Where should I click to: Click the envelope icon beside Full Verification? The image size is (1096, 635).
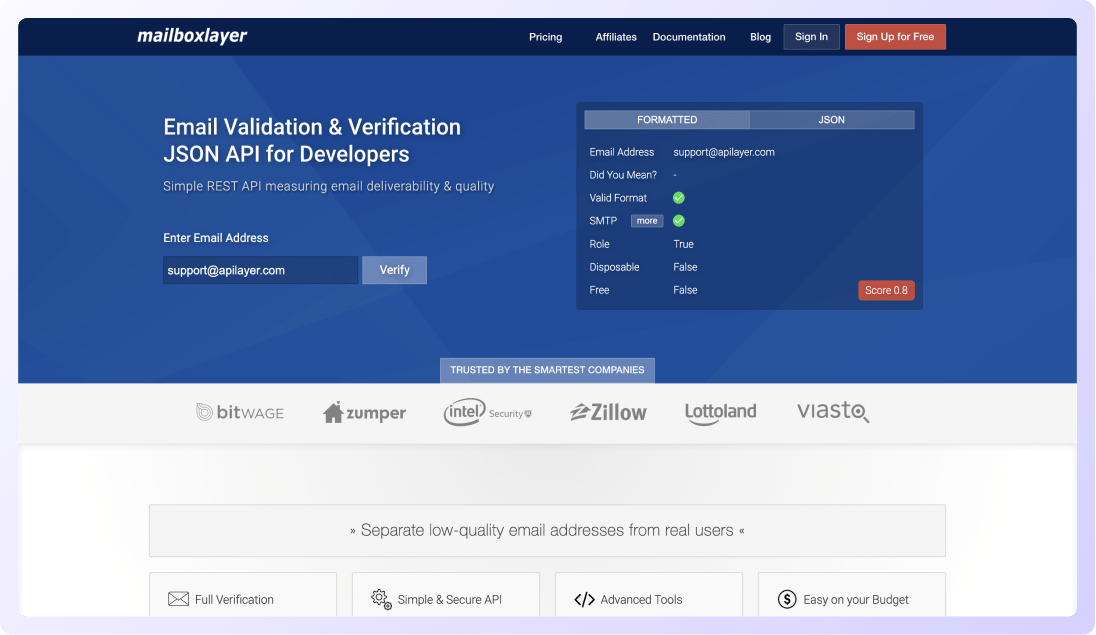point(178,600)
